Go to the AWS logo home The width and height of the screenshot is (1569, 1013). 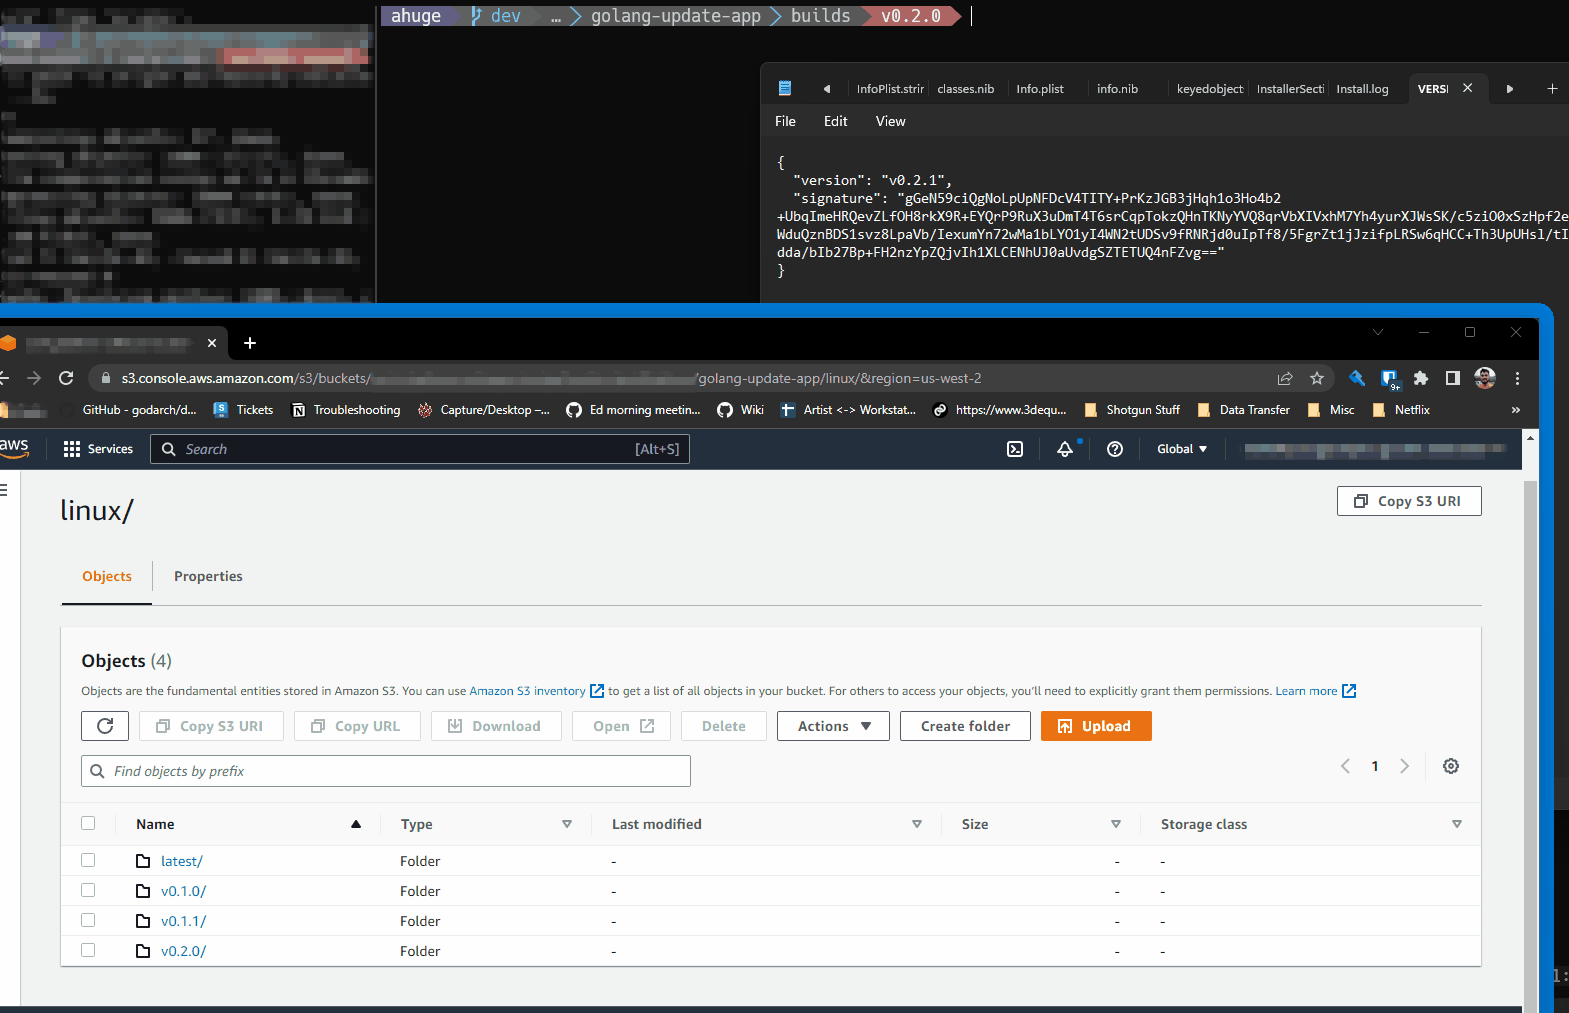[x=14, y=448]
